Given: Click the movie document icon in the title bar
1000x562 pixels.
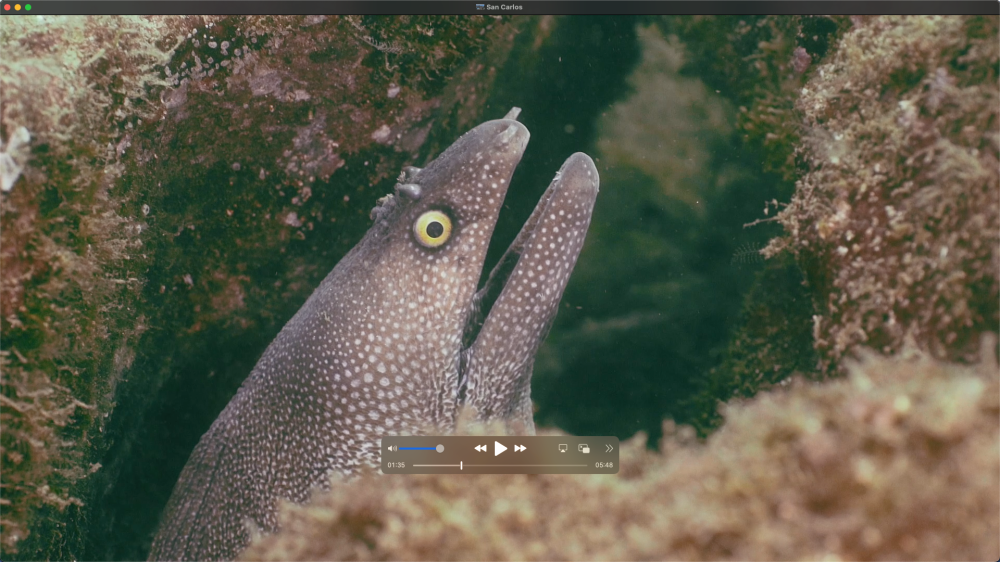Looking at the screenshot, I should tap(480, 7).
